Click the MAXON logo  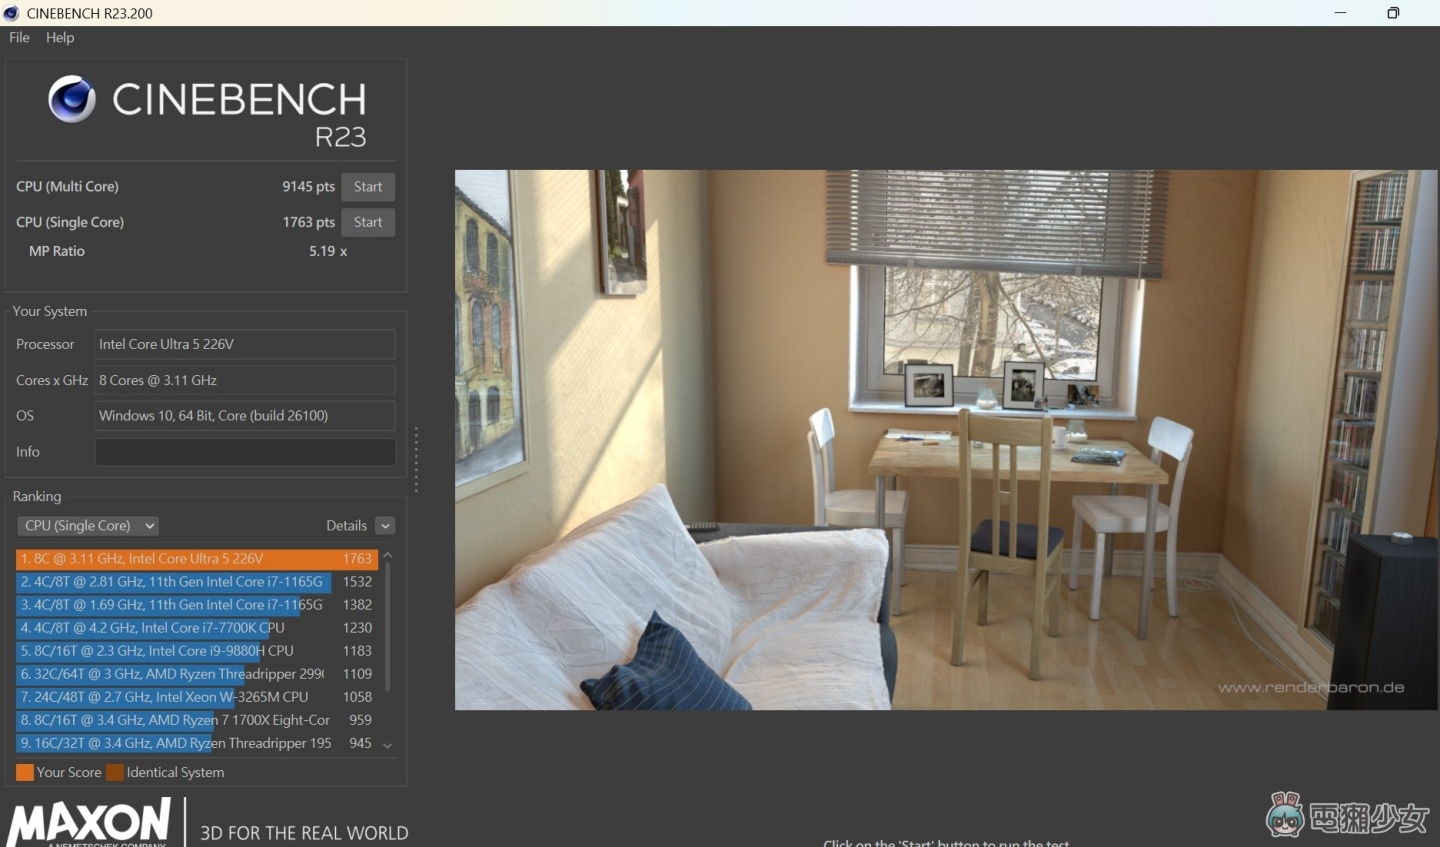90,822
